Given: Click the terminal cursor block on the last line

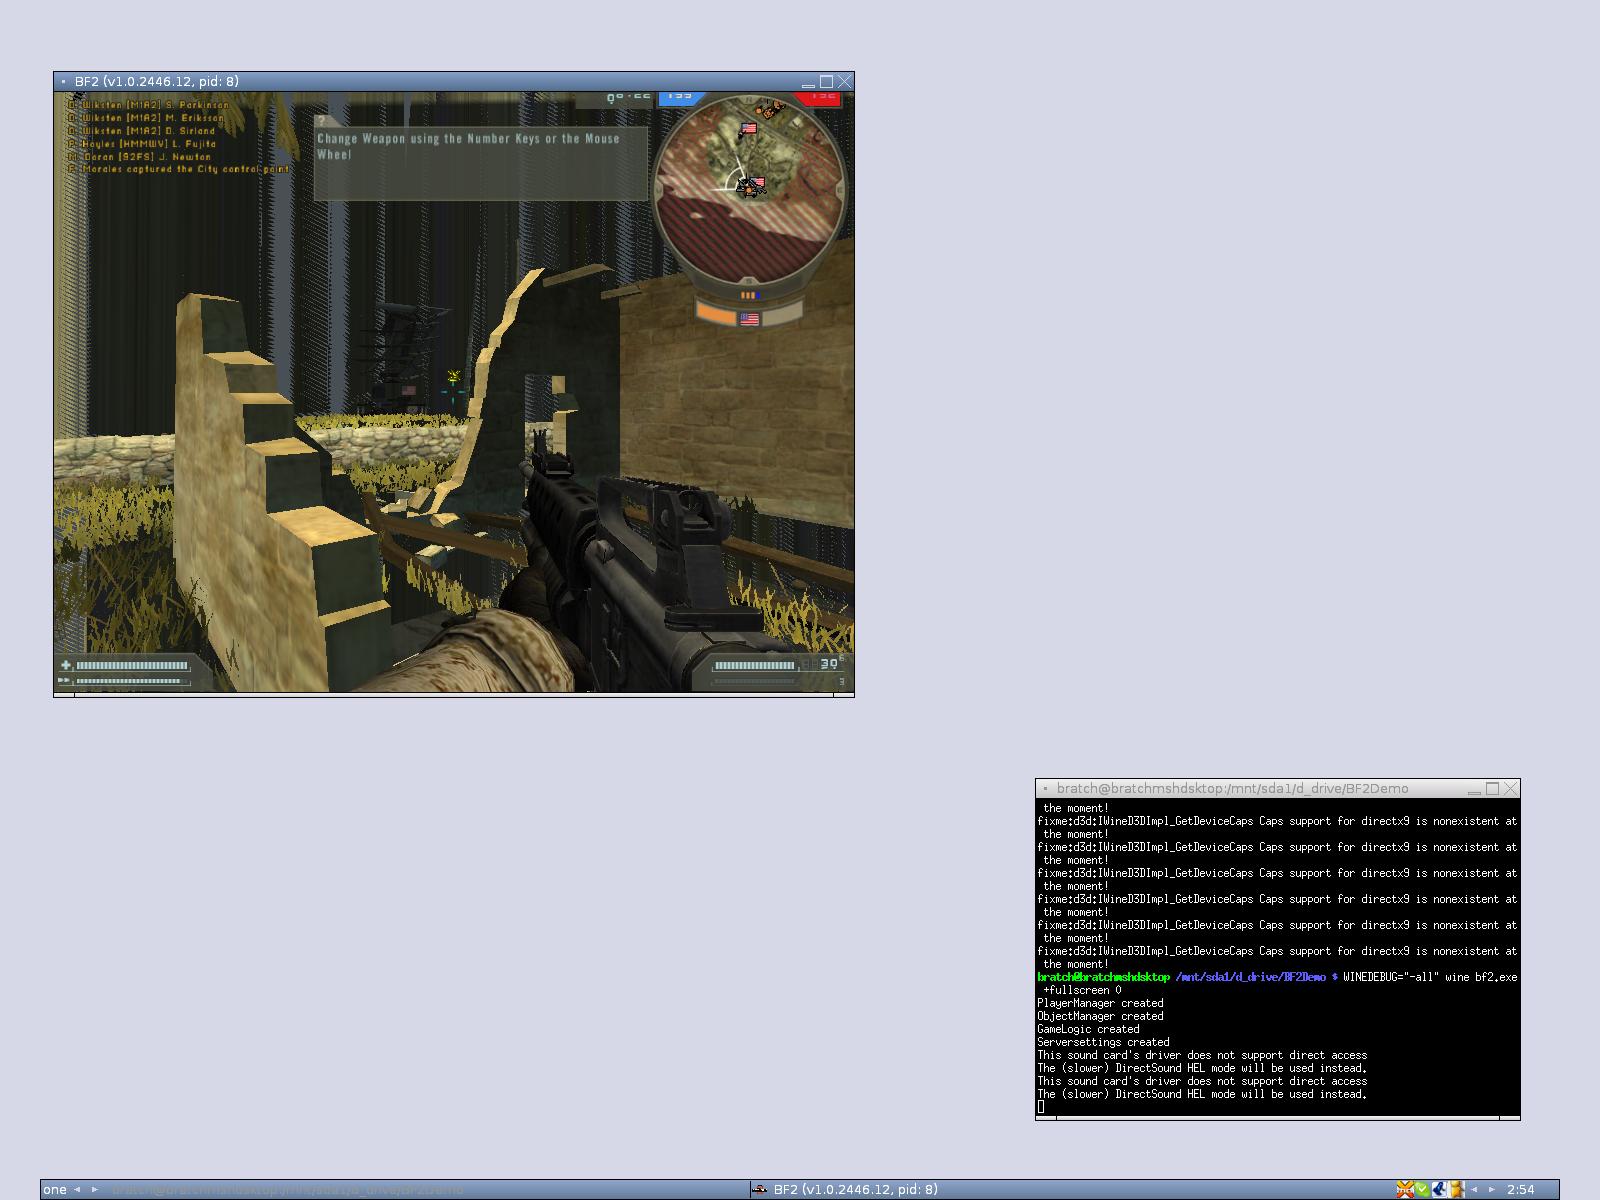Looking at the screenshot, I should tap(1041, 1107).
